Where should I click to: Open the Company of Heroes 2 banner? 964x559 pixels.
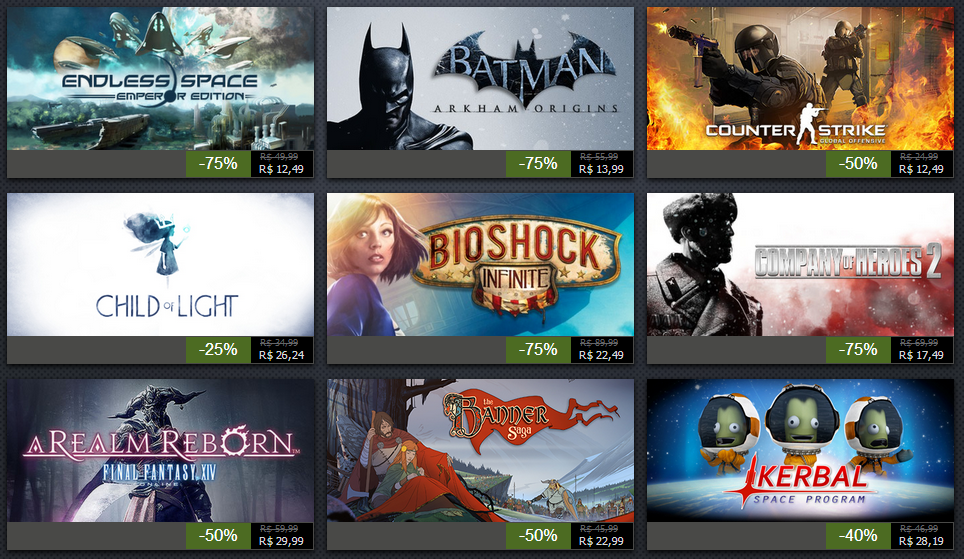800,264
